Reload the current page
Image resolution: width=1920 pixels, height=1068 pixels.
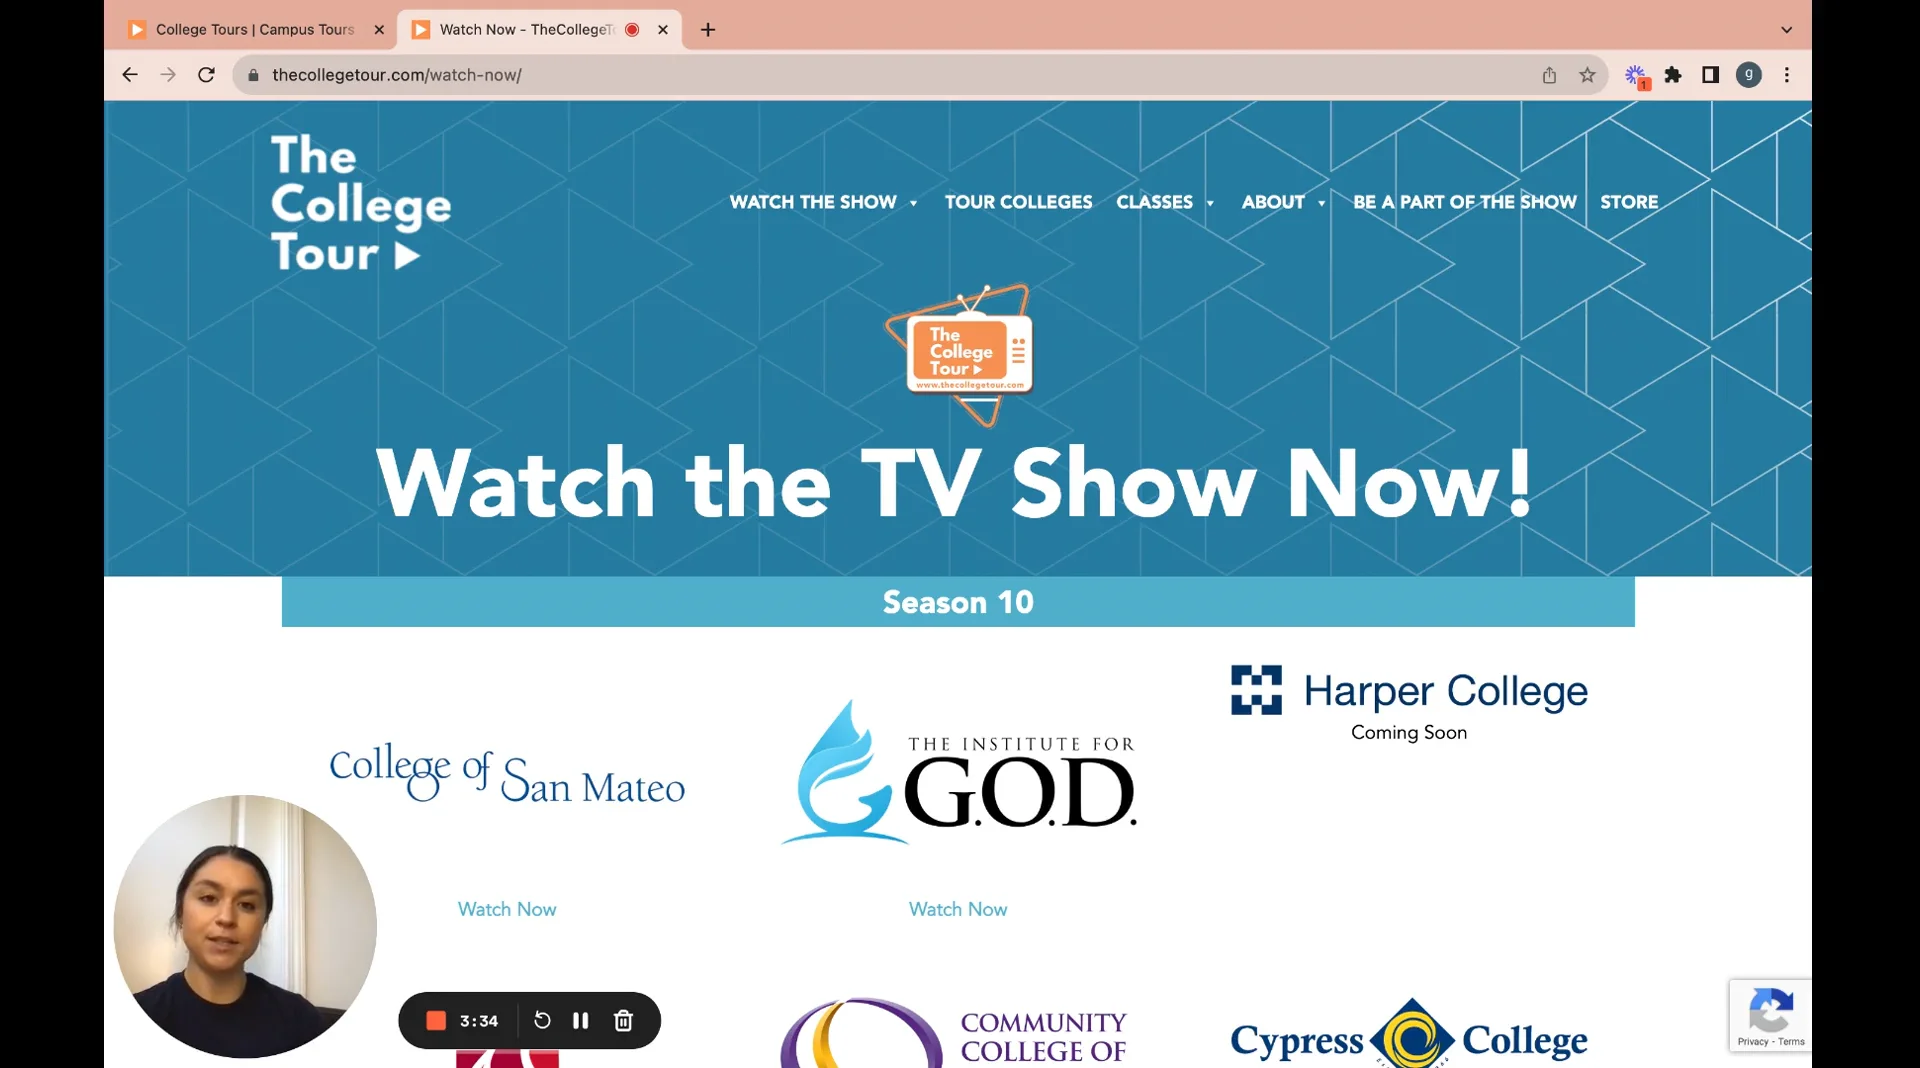click(206, 75)
